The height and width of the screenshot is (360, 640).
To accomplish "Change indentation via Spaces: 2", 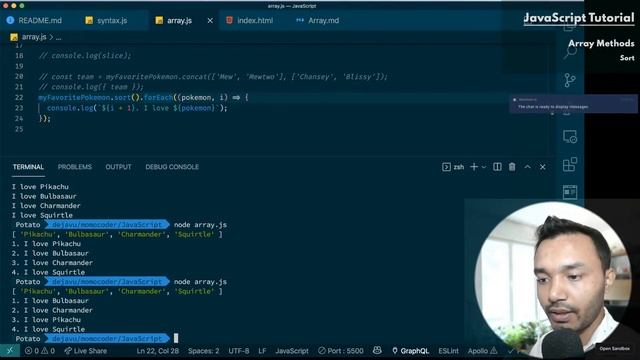I will pyautogui.click(x=203, y=351).
